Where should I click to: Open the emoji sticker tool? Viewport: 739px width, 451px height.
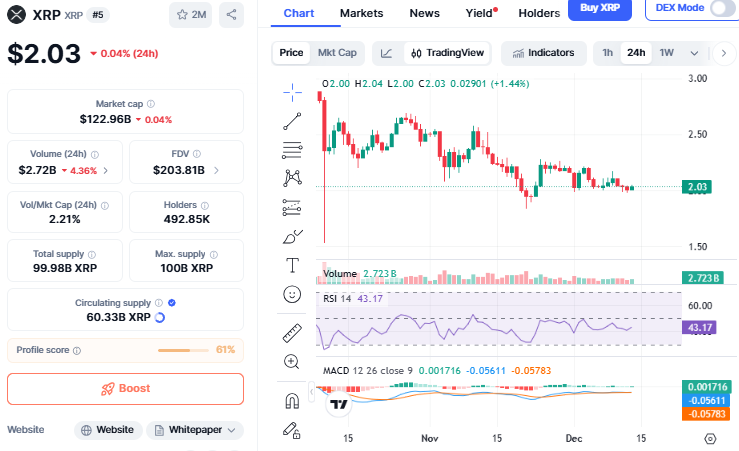point(292,294)
